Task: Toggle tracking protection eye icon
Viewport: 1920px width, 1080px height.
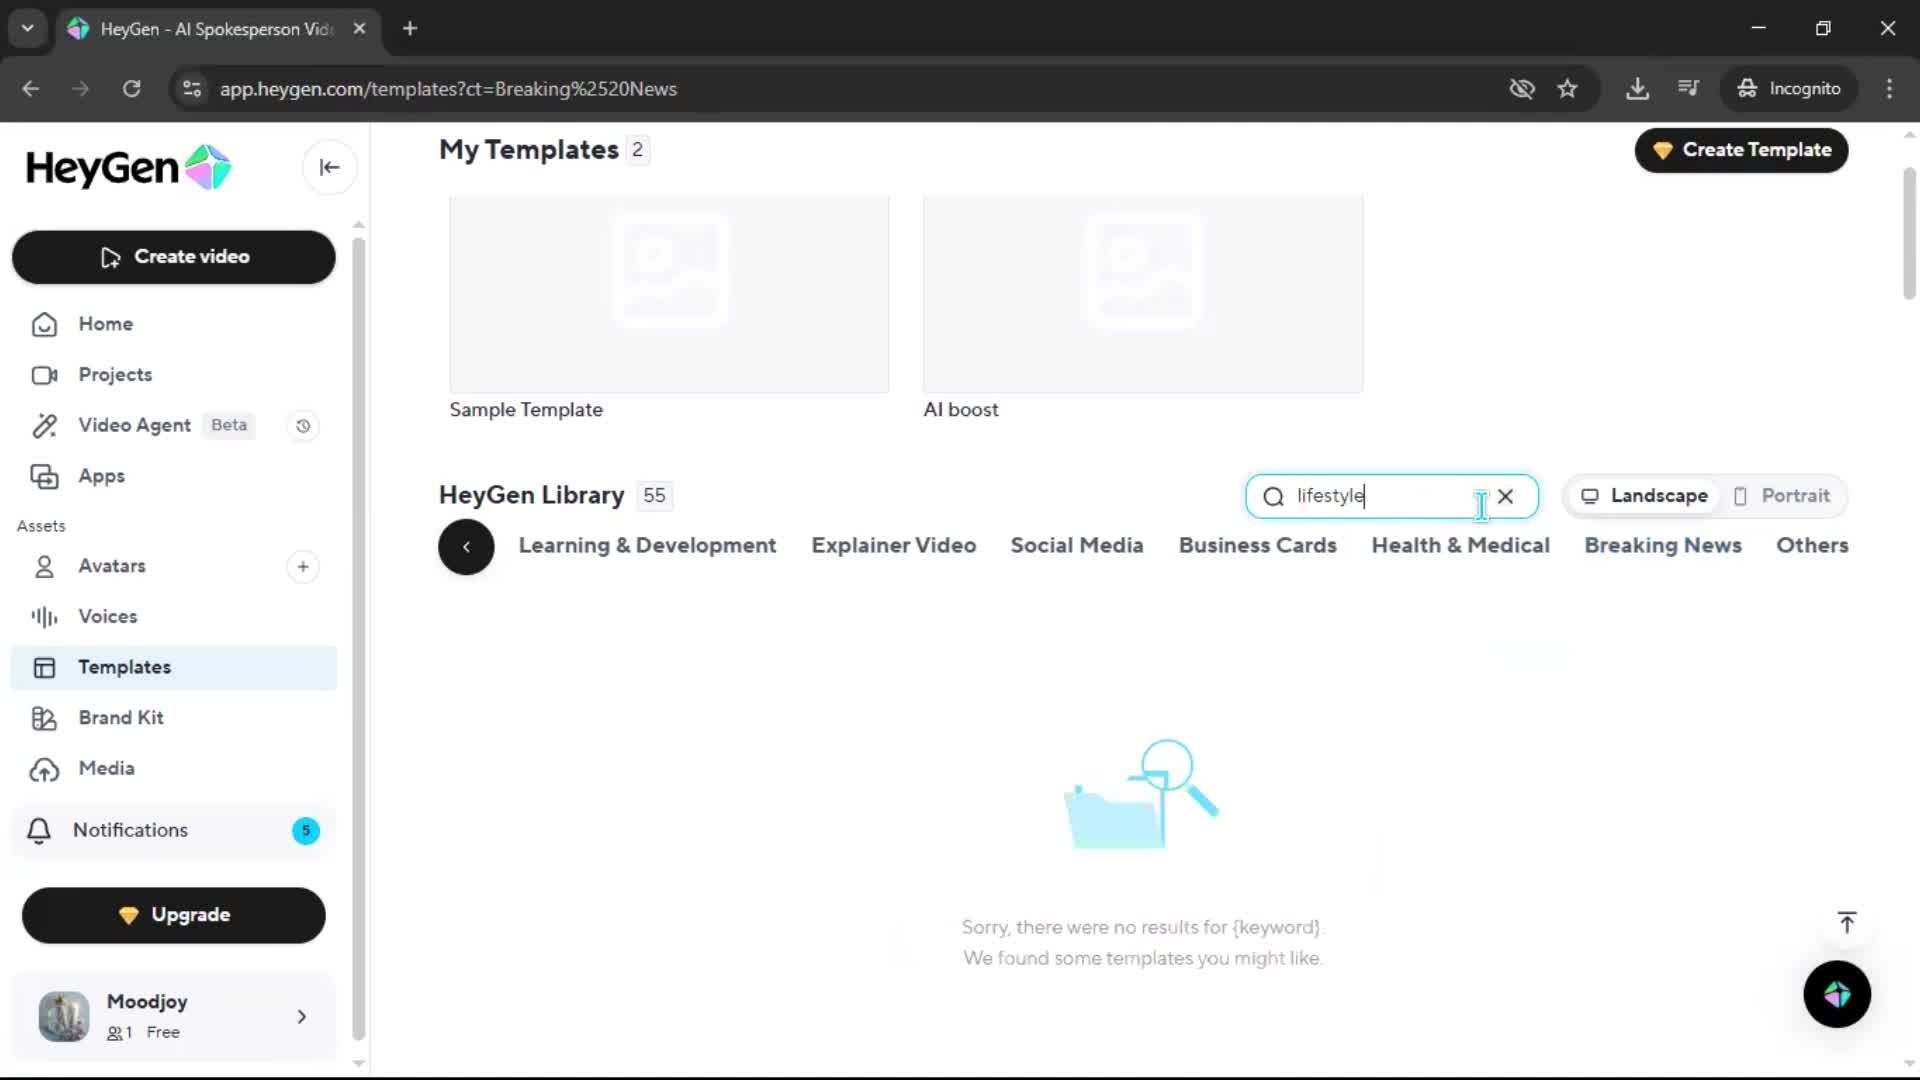Action: tap(1521, 89)
